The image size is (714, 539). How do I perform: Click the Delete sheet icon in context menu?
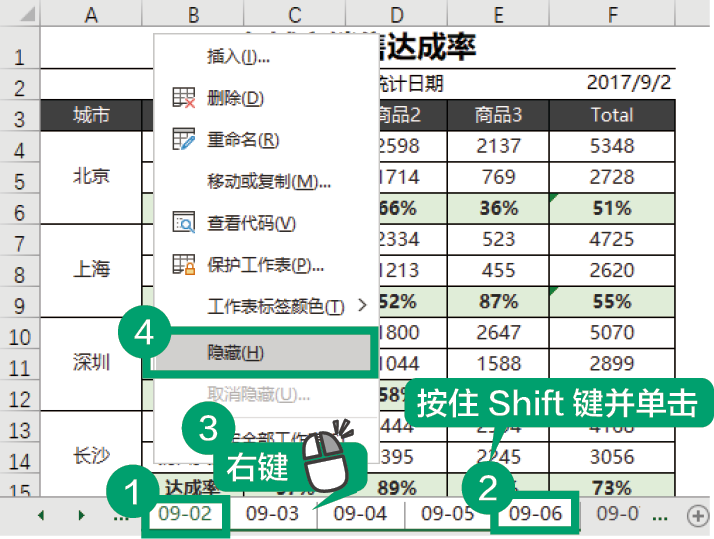[x=183, y=98]
